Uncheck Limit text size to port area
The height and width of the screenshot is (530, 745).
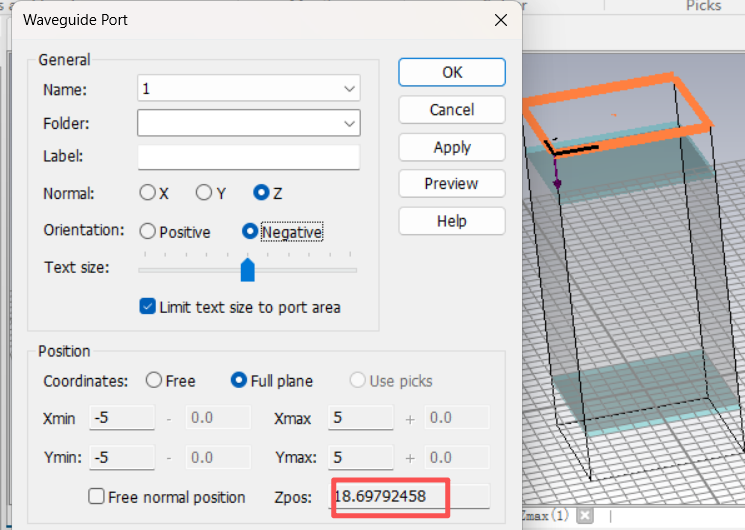pyautogui.click(x=147, y=307)
